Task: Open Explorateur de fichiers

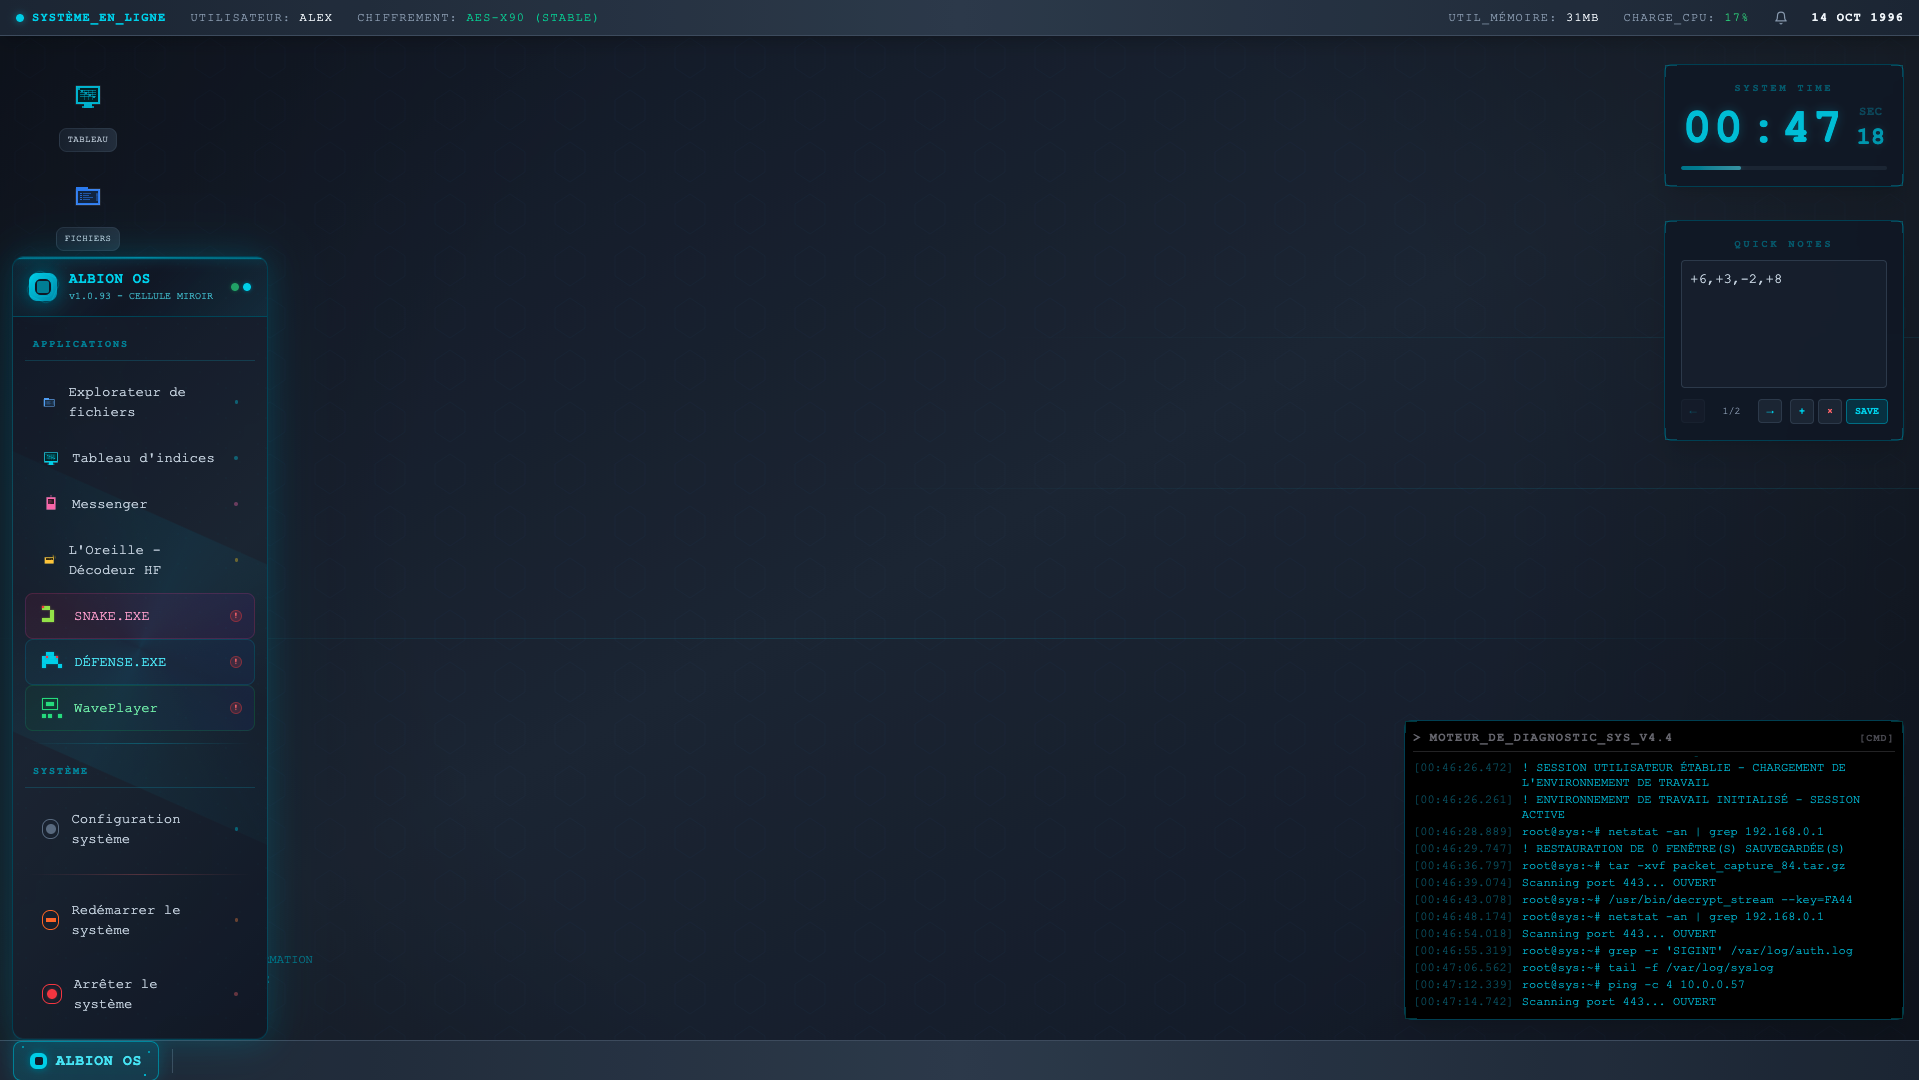Action: (140, 402)
